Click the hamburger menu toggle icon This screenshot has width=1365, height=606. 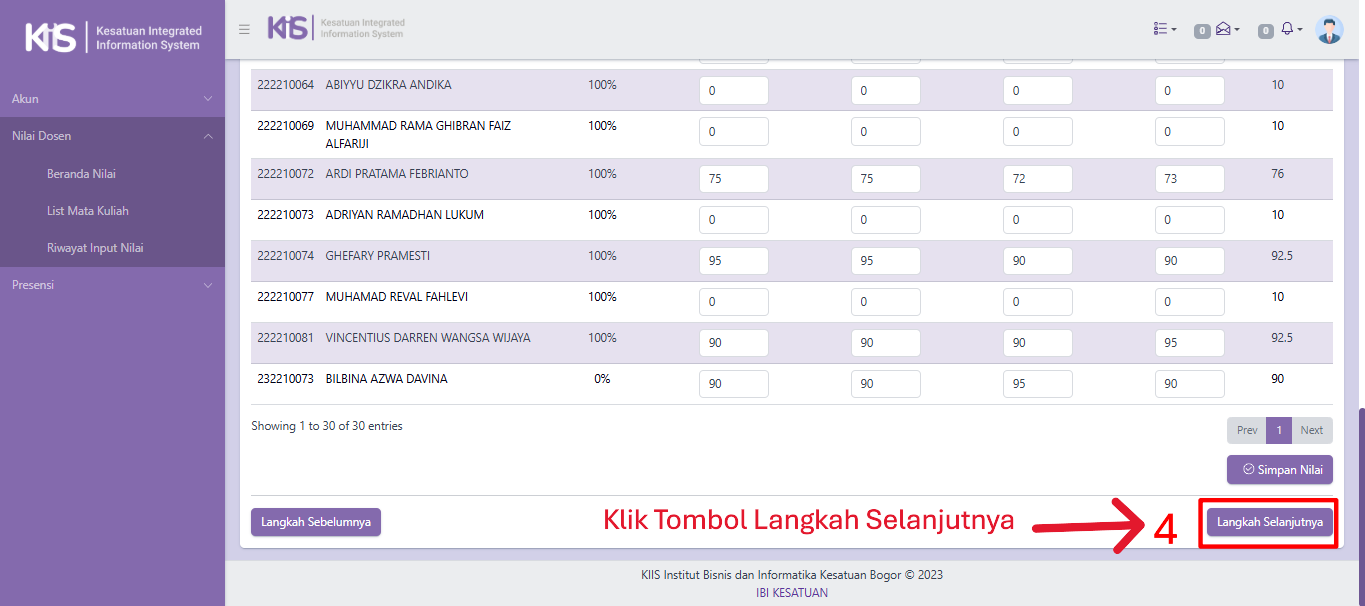click(244, 30)
